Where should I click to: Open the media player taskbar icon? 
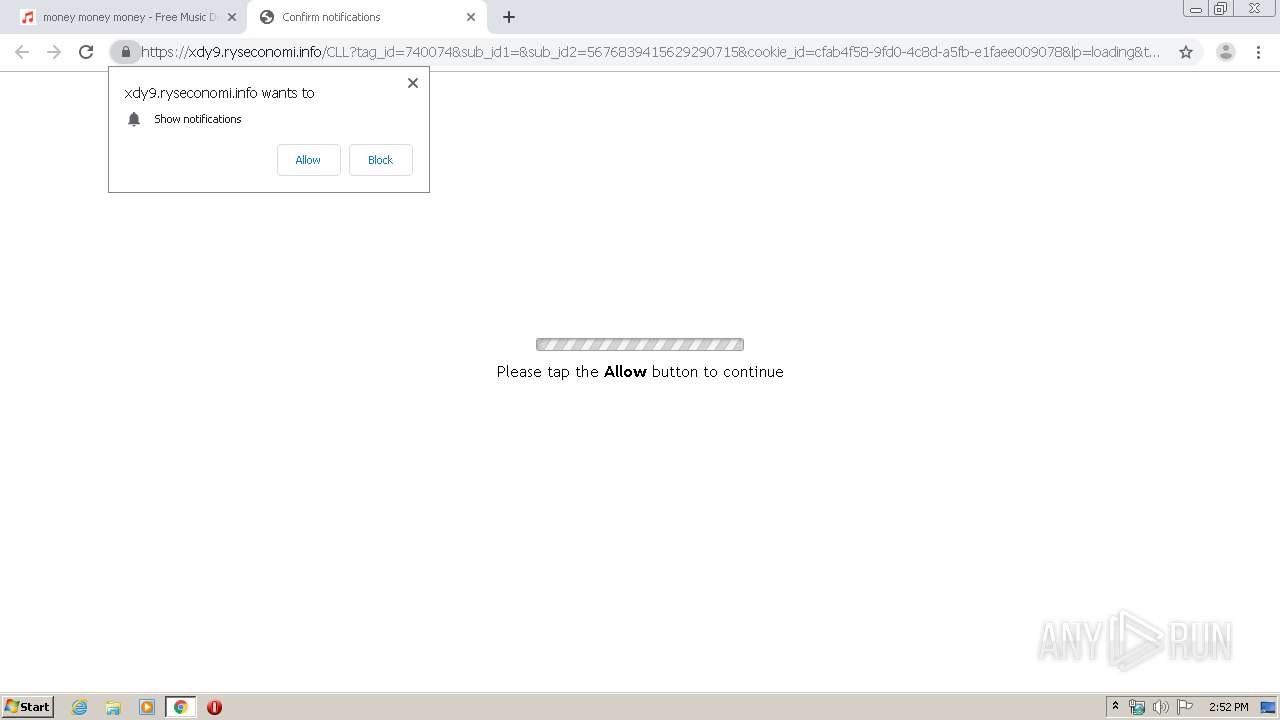click(147, 707)
